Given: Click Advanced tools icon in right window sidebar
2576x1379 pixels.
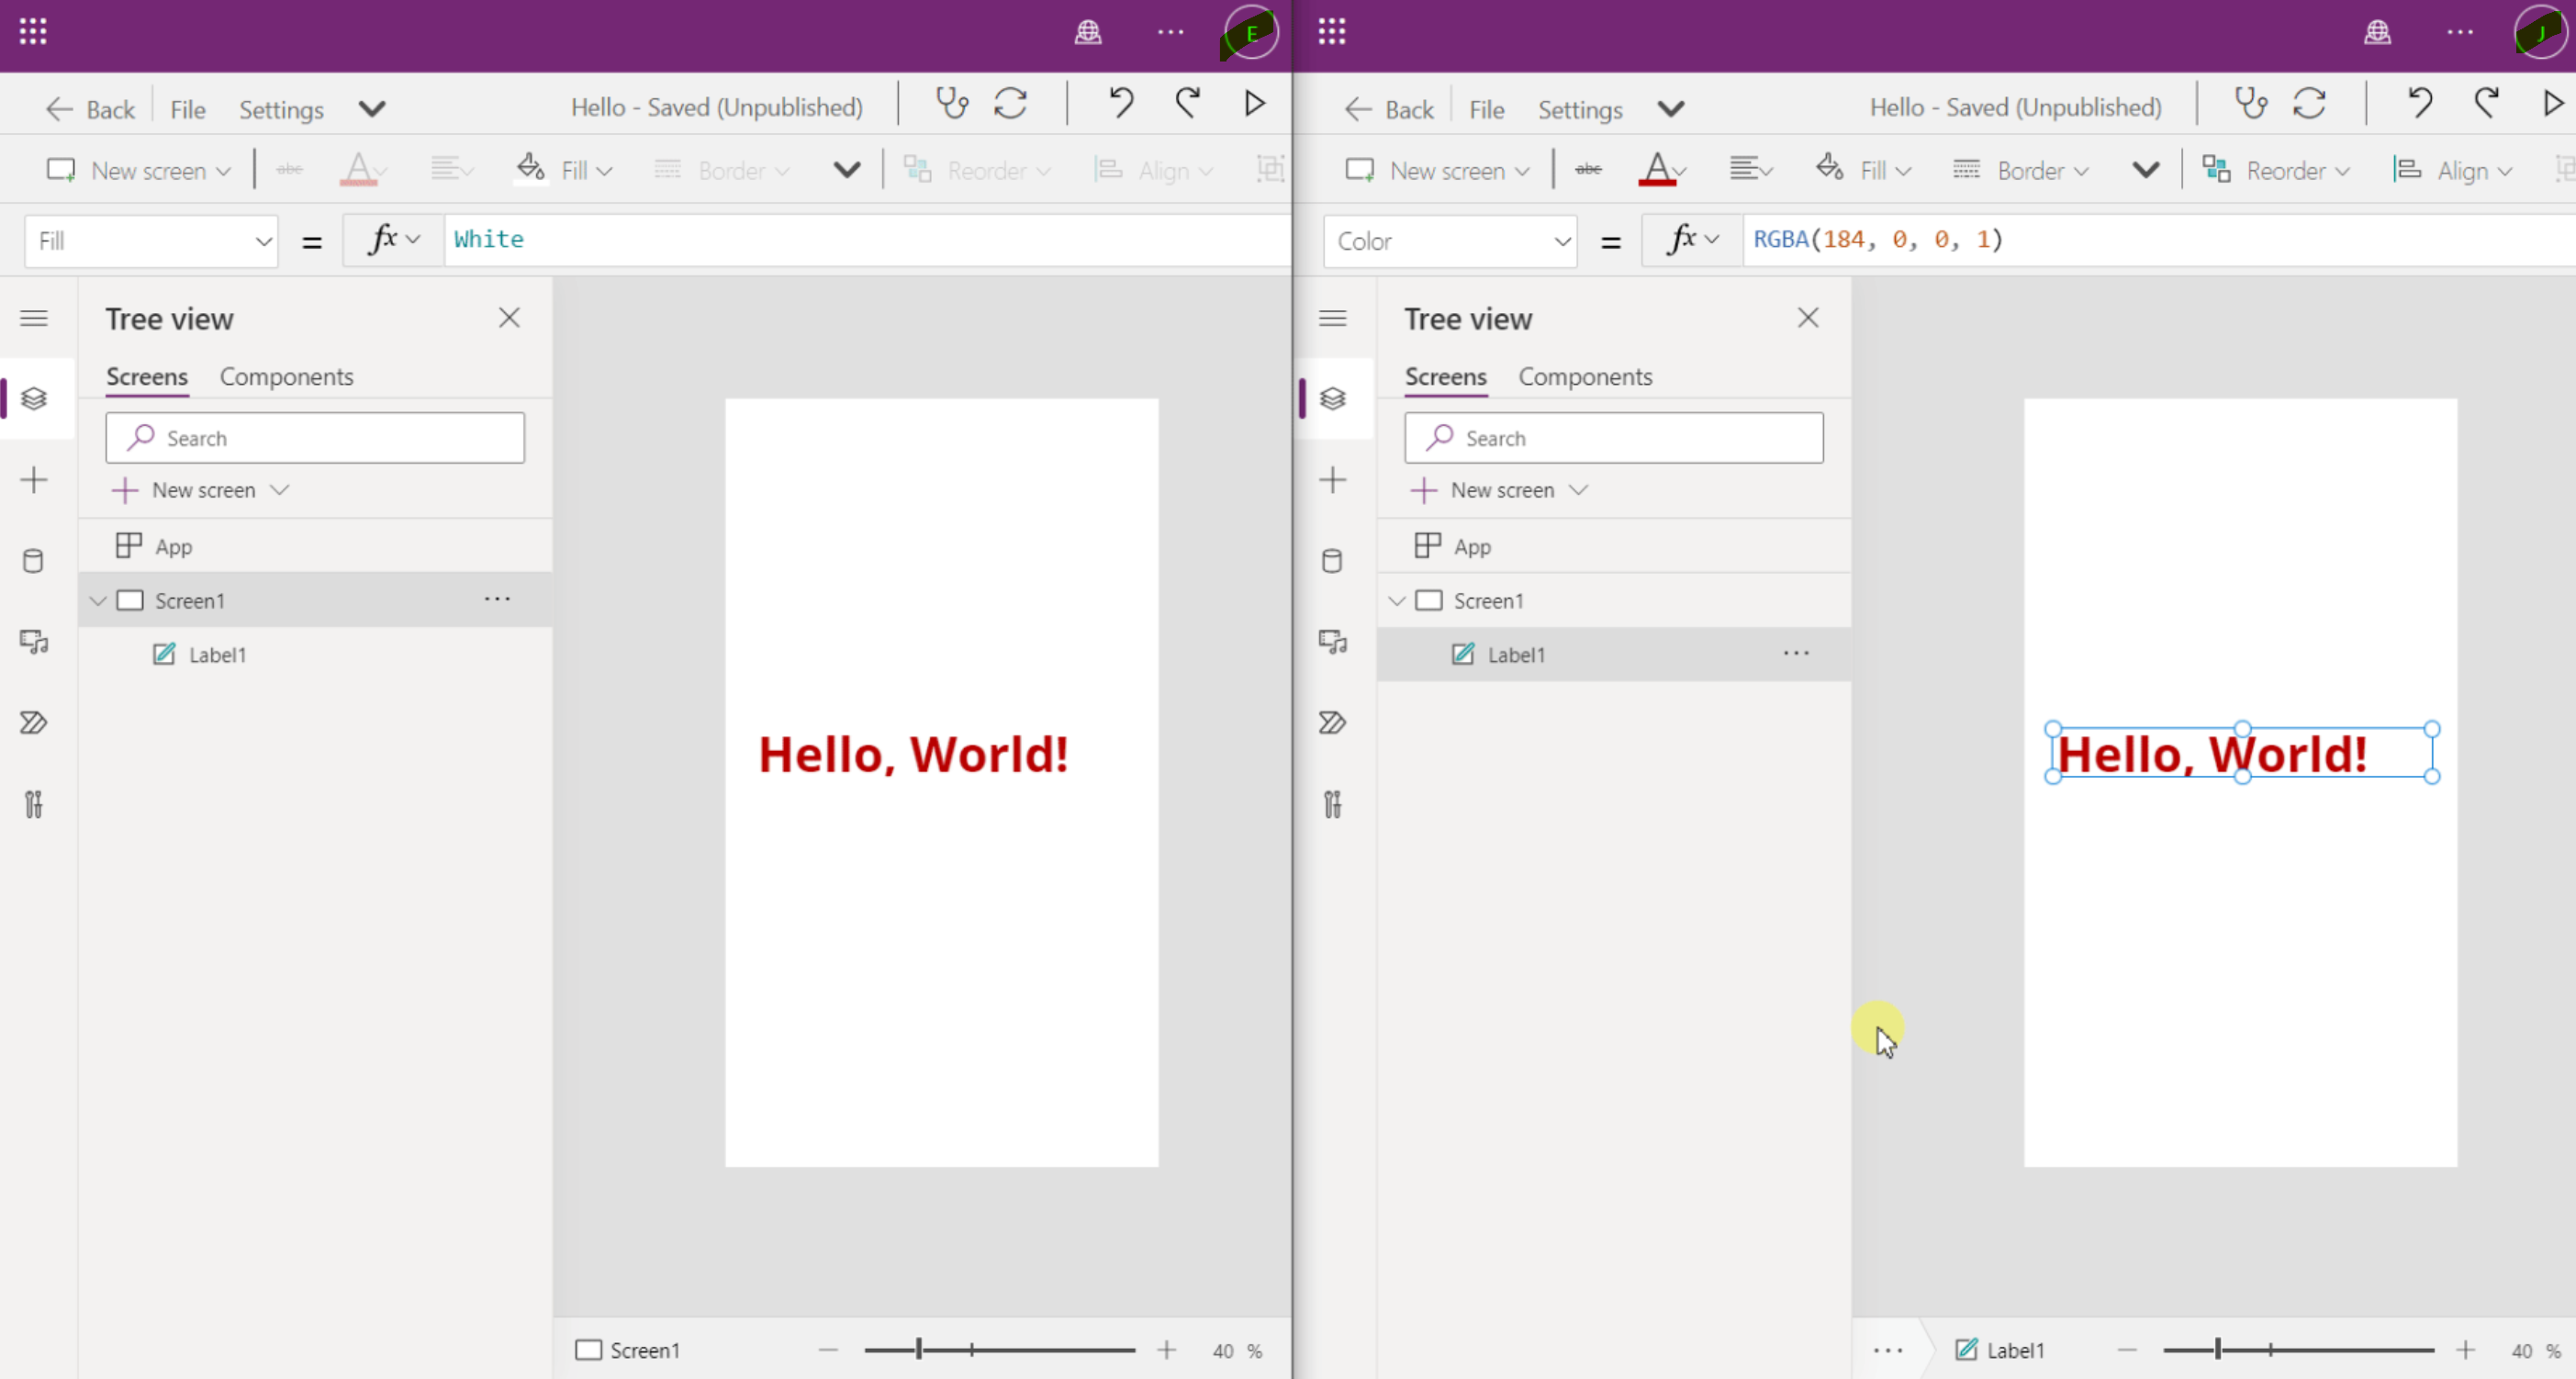Looking at the screenshot, I should [1332, 805].
